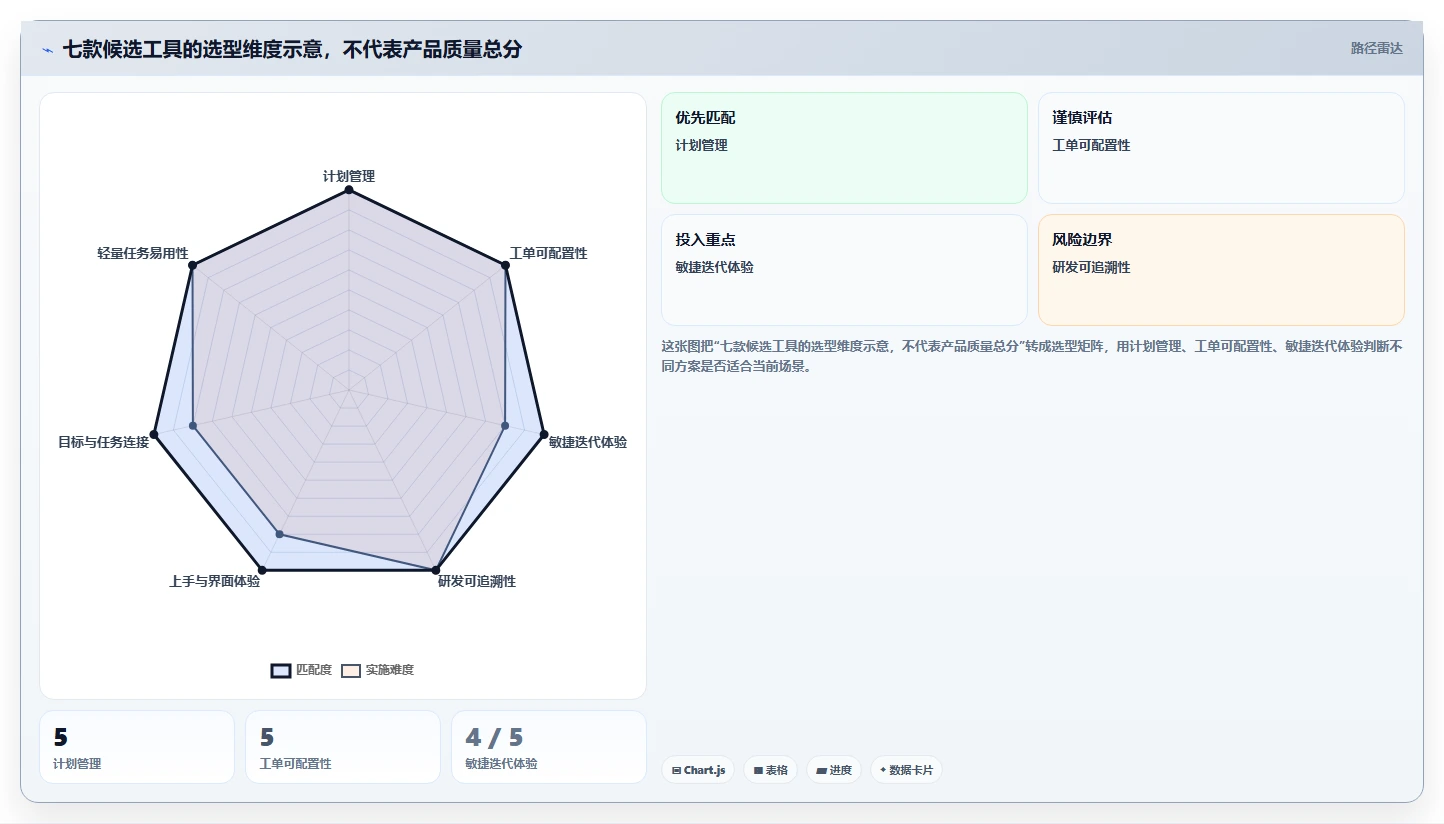This screenshot has width=1444, height=824.
Task: Open the 投入重点 card
Action: 844,270
